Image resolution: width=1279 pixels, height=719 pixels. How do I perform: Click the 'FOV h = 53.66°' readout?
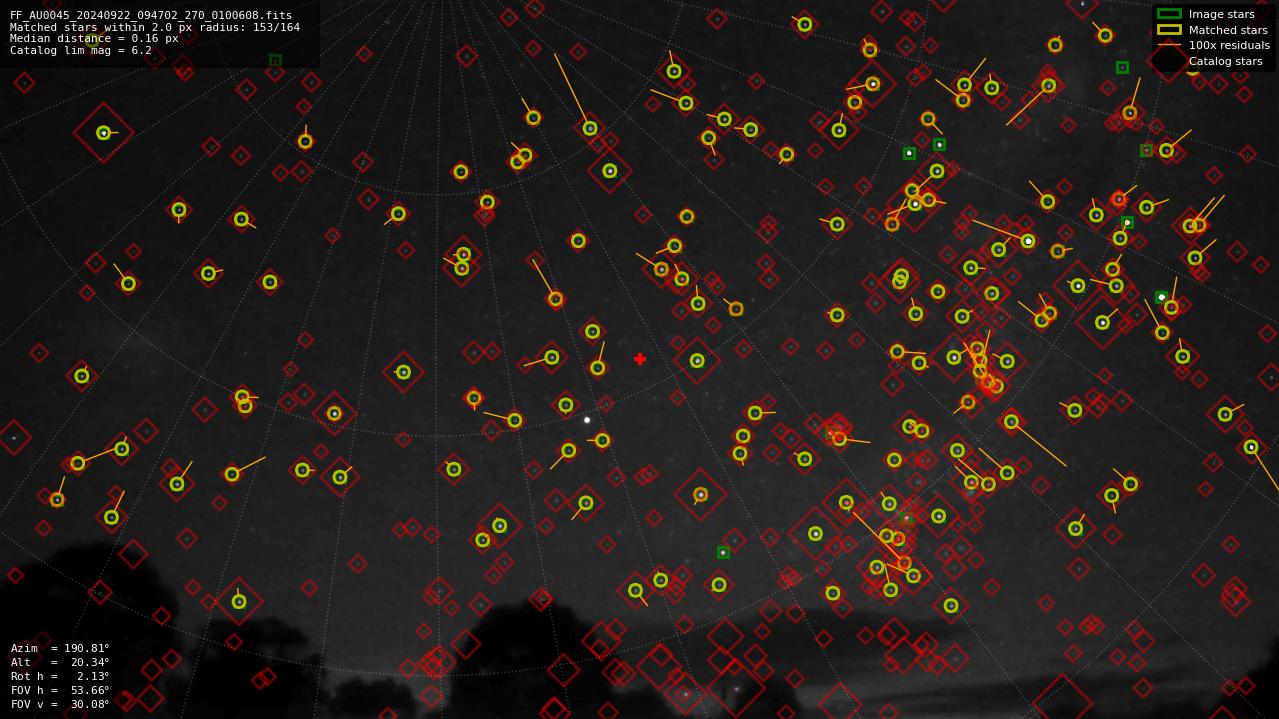pyautogui.click(x=60, y=690)
